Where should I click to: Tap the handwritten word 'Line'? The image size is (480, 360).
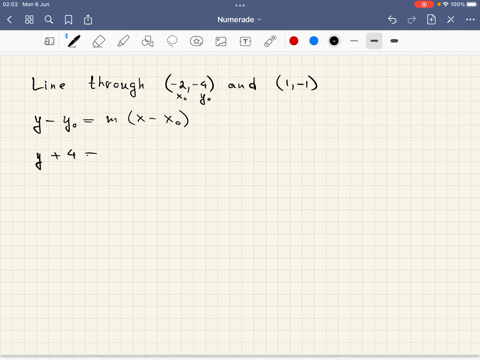[49, 84]
